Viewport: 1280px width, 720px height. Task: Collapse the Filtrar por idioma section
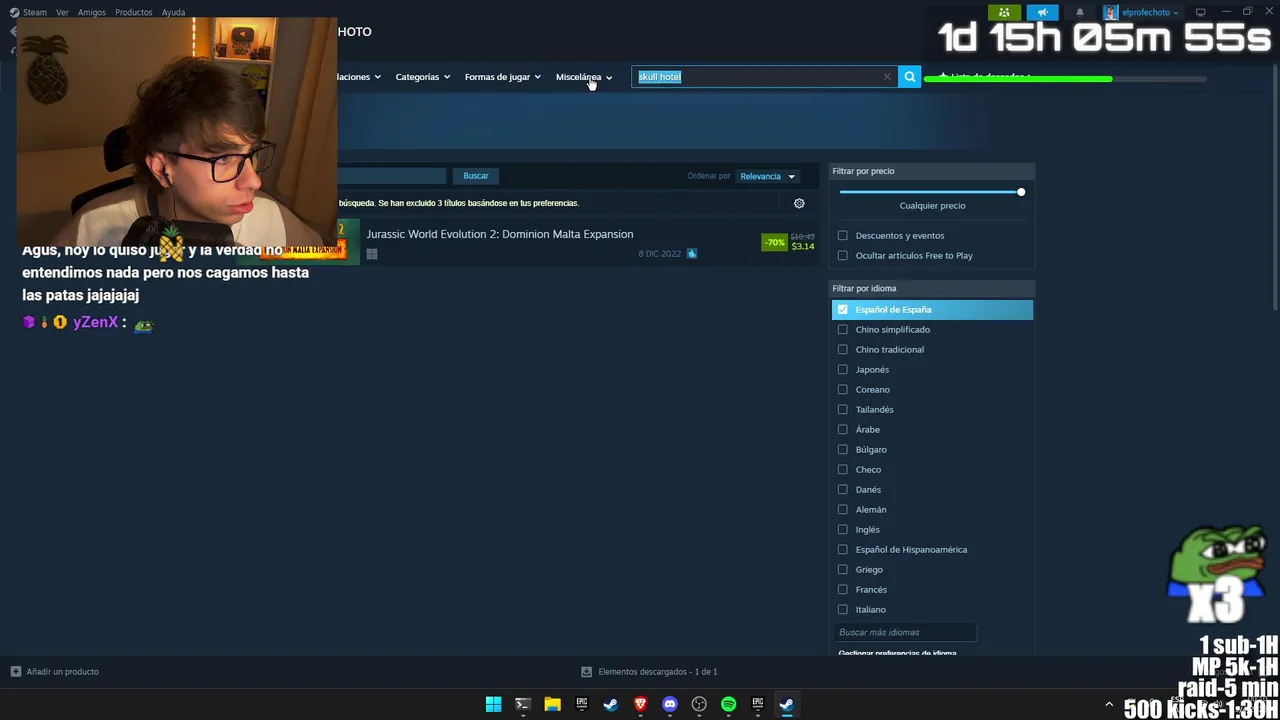[932, 288]
